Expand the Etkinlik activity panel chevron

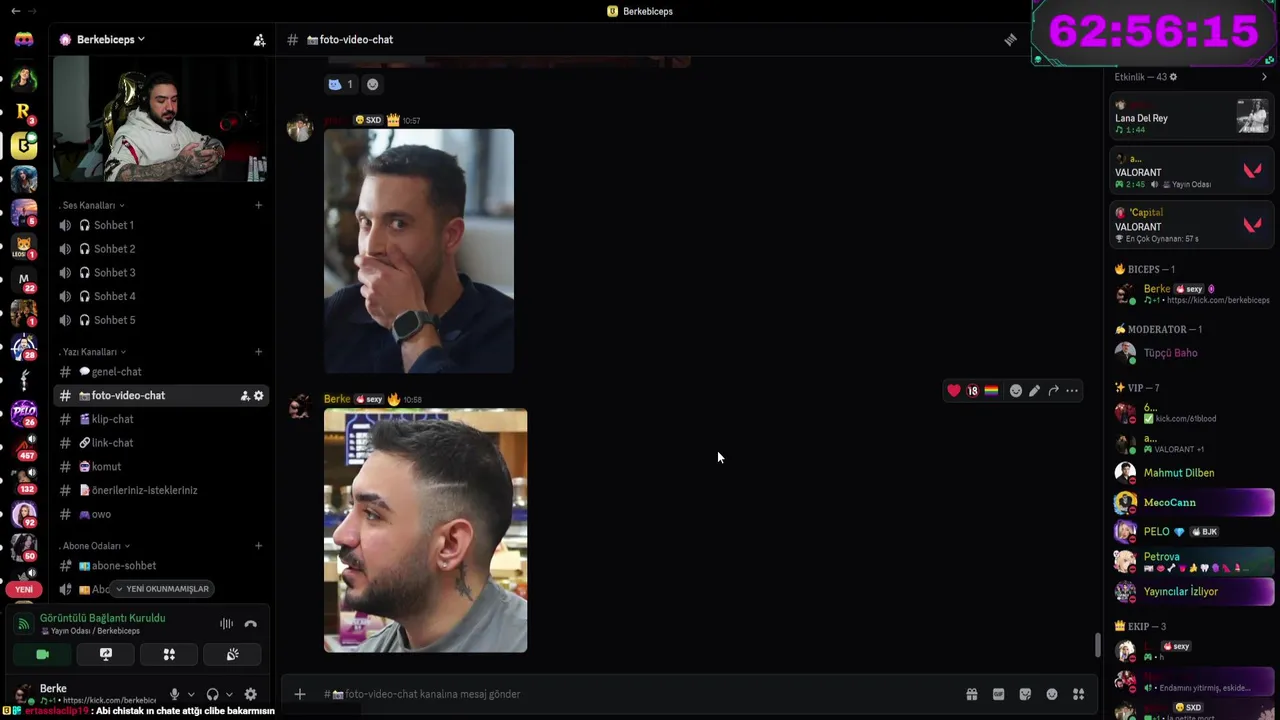pos(1264,77)
